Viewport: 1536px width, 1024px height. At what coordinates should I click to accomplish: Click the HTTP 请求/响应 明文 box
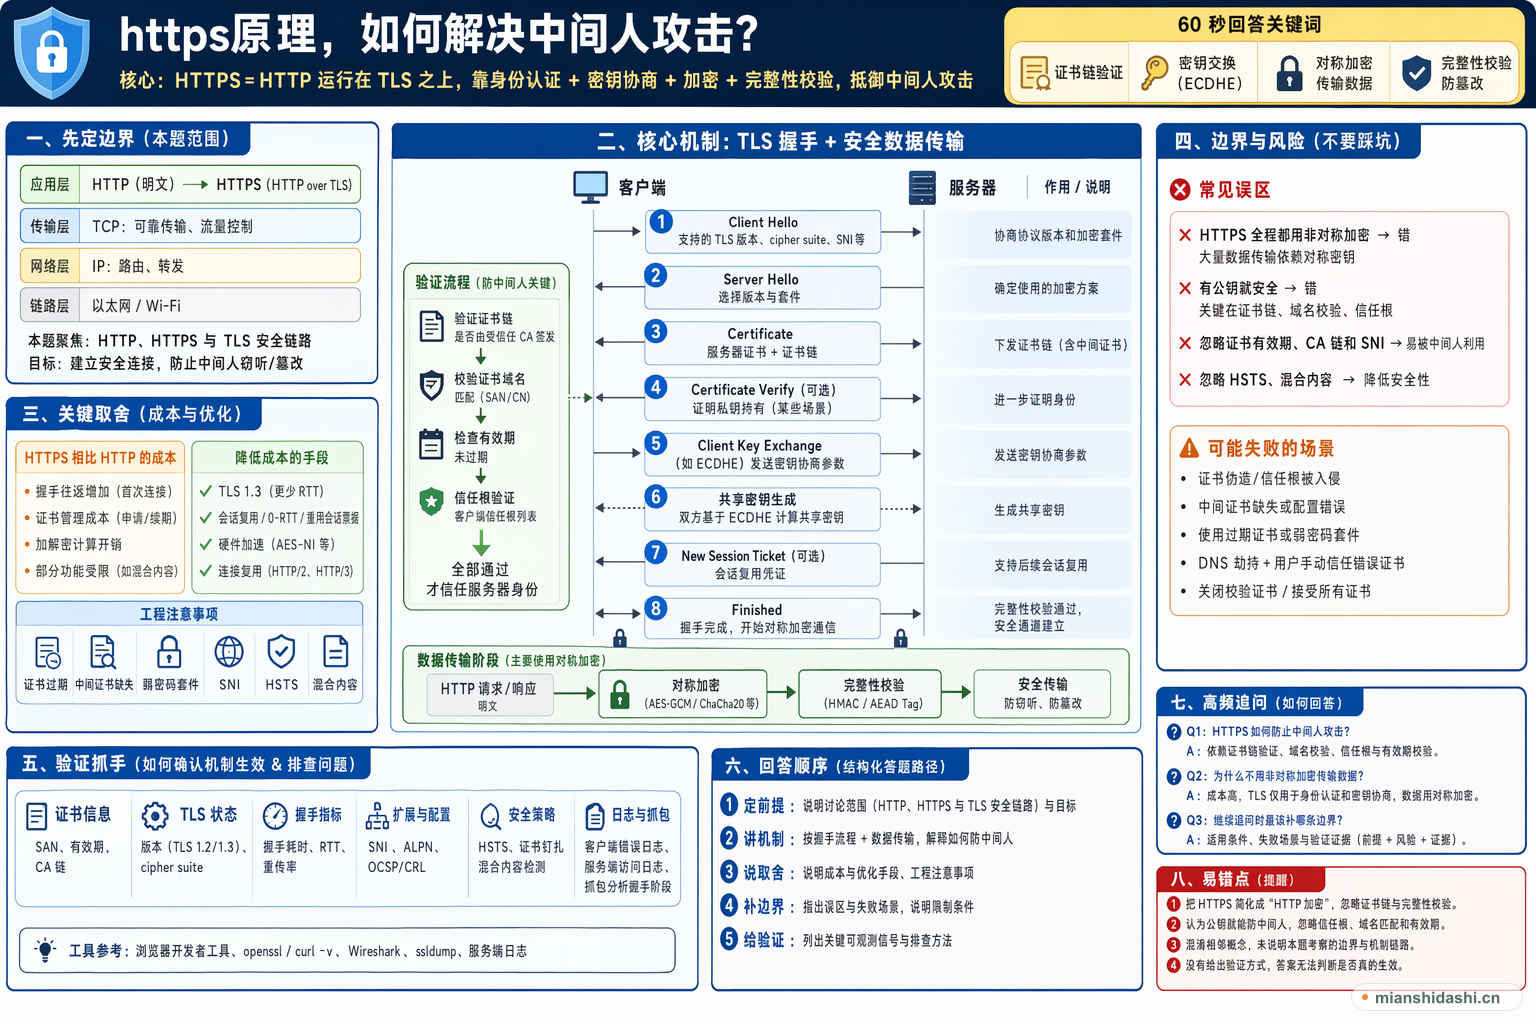[489, 695]
